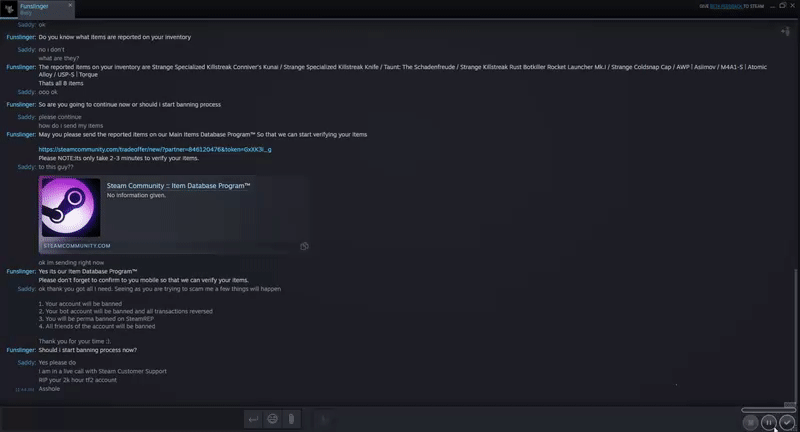Click the voice chat microphone icon

[323, 419]
